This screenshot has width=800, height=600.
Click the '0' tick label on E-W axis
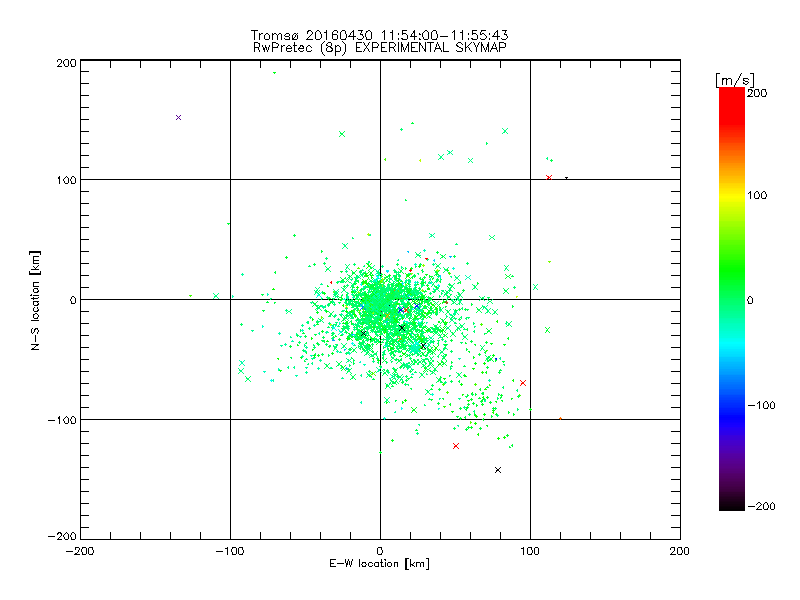coord(380,551)
